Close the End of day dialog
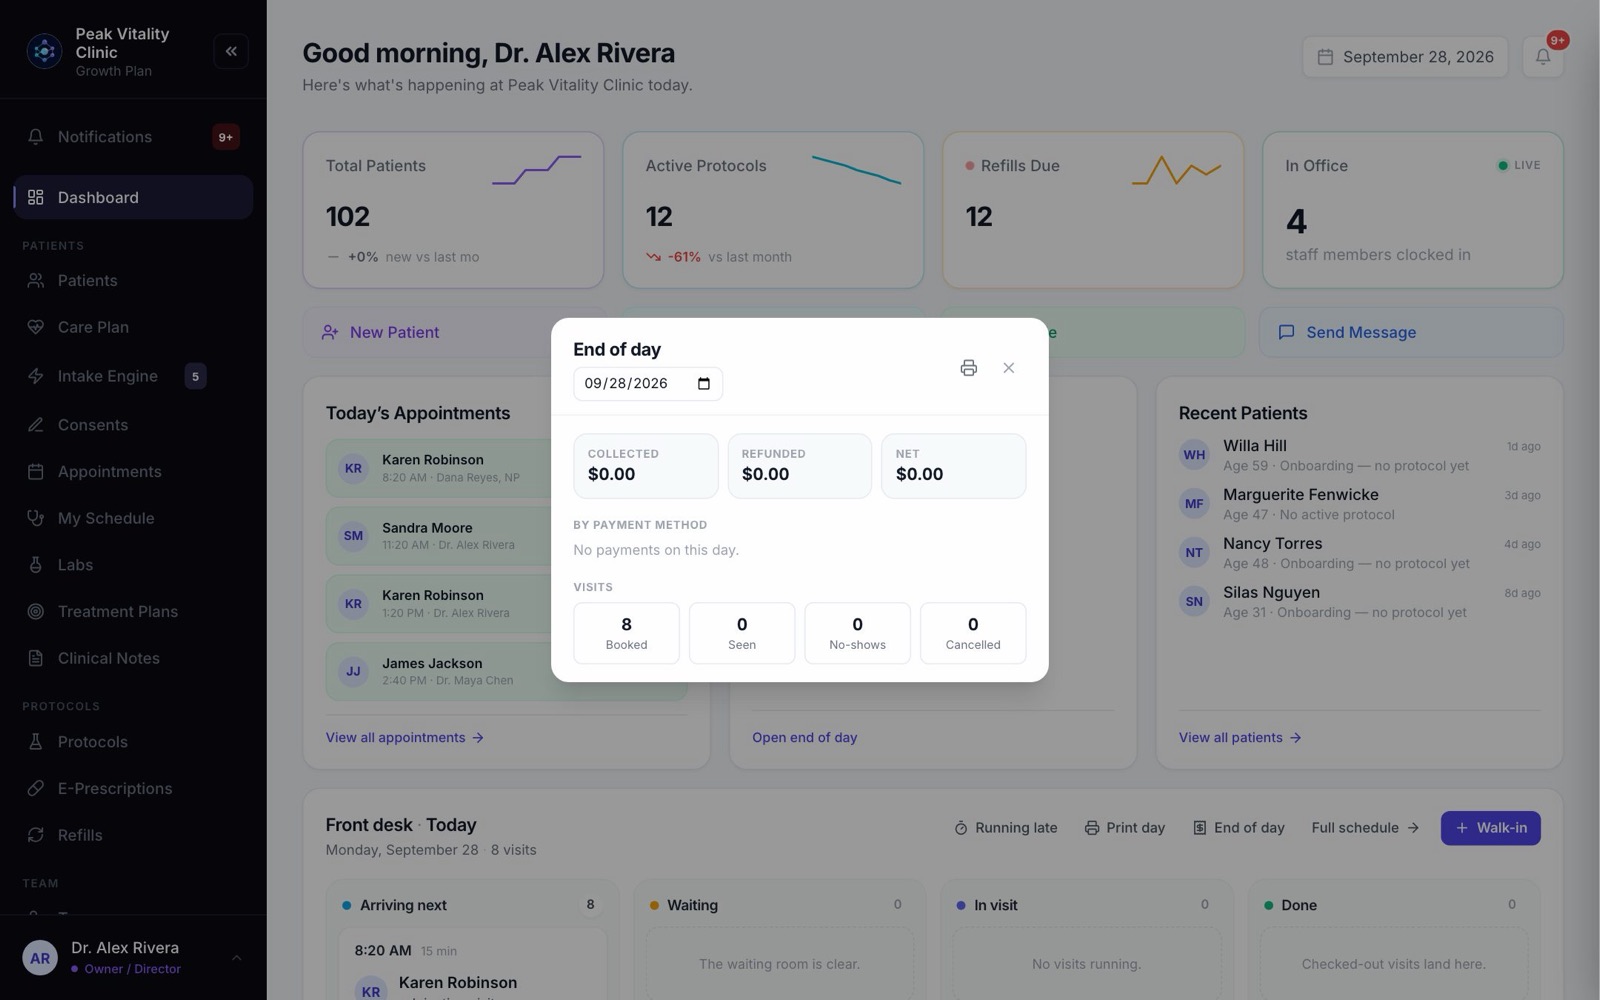This screenshot has width=1600, height=1000. 1008,368
